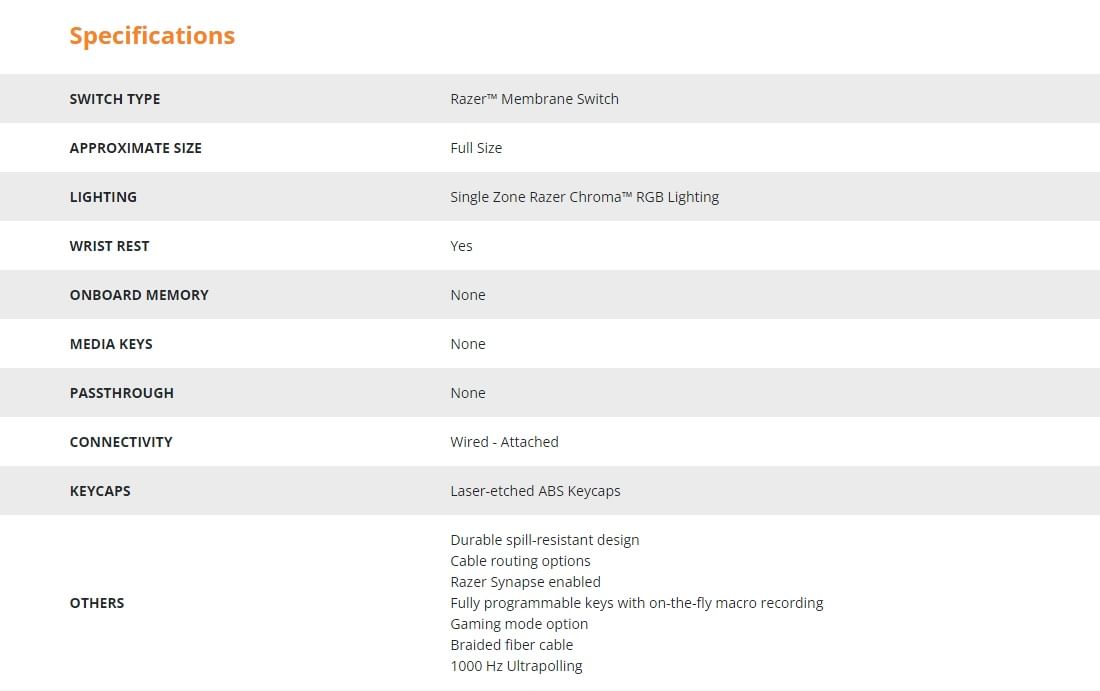Select the WRIST REST label

tap(109, 246)
